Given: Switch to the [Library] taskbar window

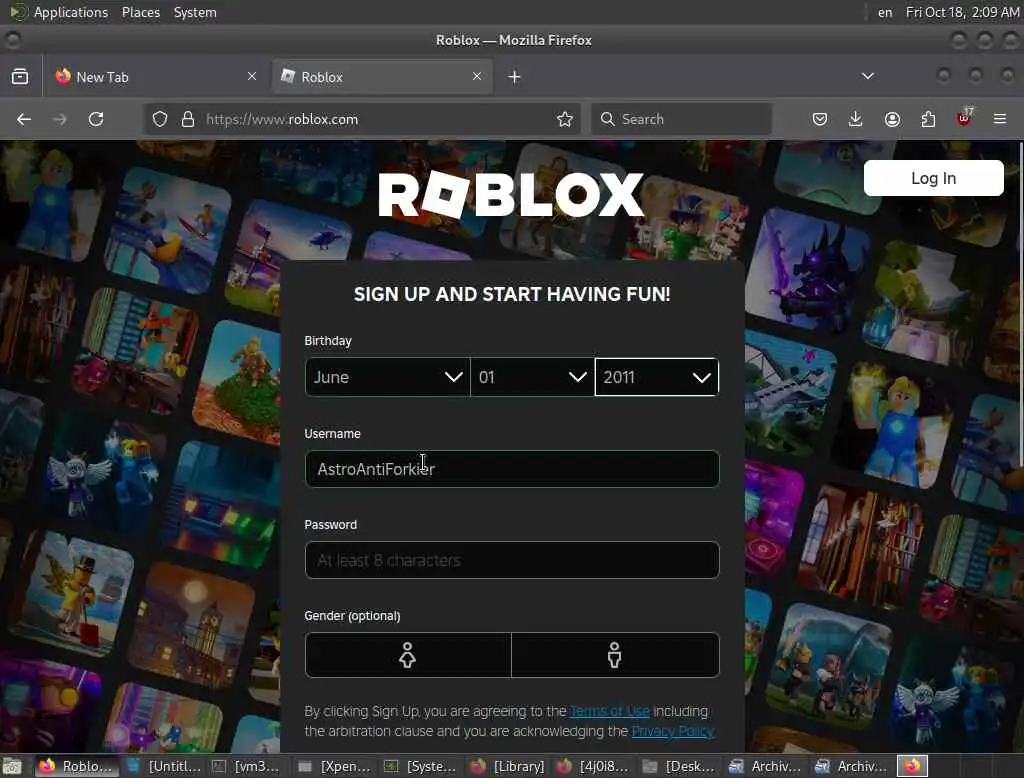Looking at the screenshot, I should pyautogui.click(x=507, y=766).
